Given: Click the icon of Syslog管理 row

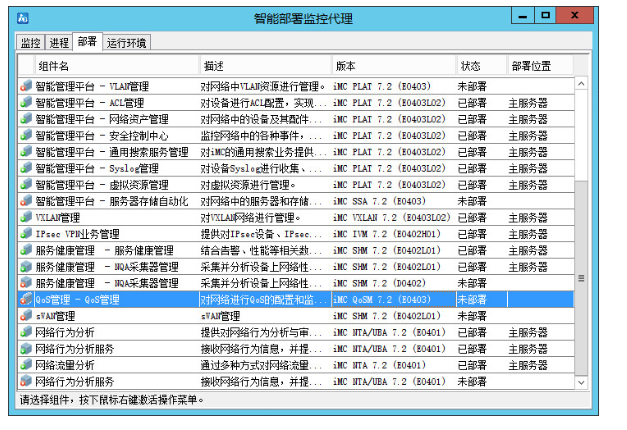Looking at the screenshot, I should pos(26,168).
